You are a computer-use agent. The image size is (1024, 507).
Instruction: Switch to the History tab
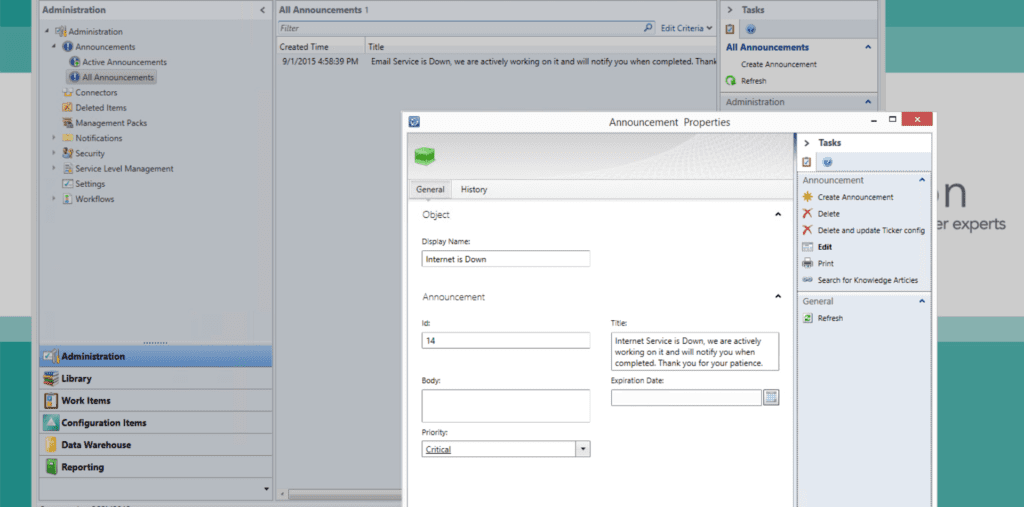click(x=474, y=189)
